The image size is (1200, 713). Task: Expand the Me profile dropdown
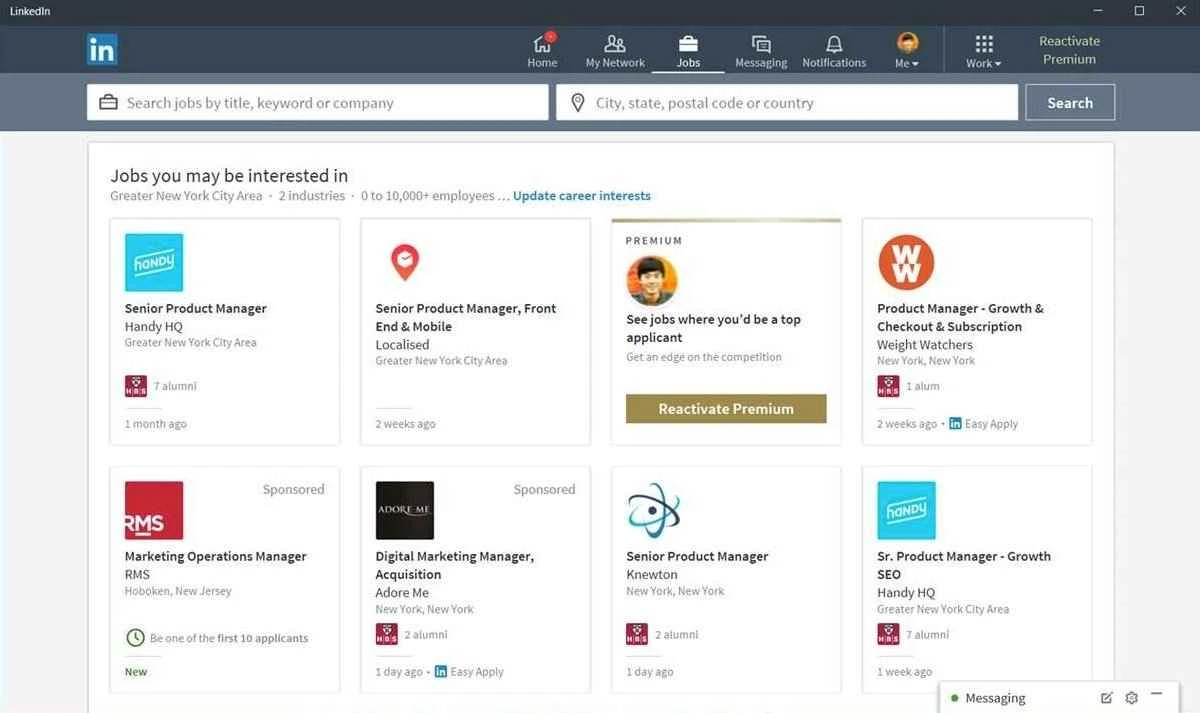[x=907, y=50]
